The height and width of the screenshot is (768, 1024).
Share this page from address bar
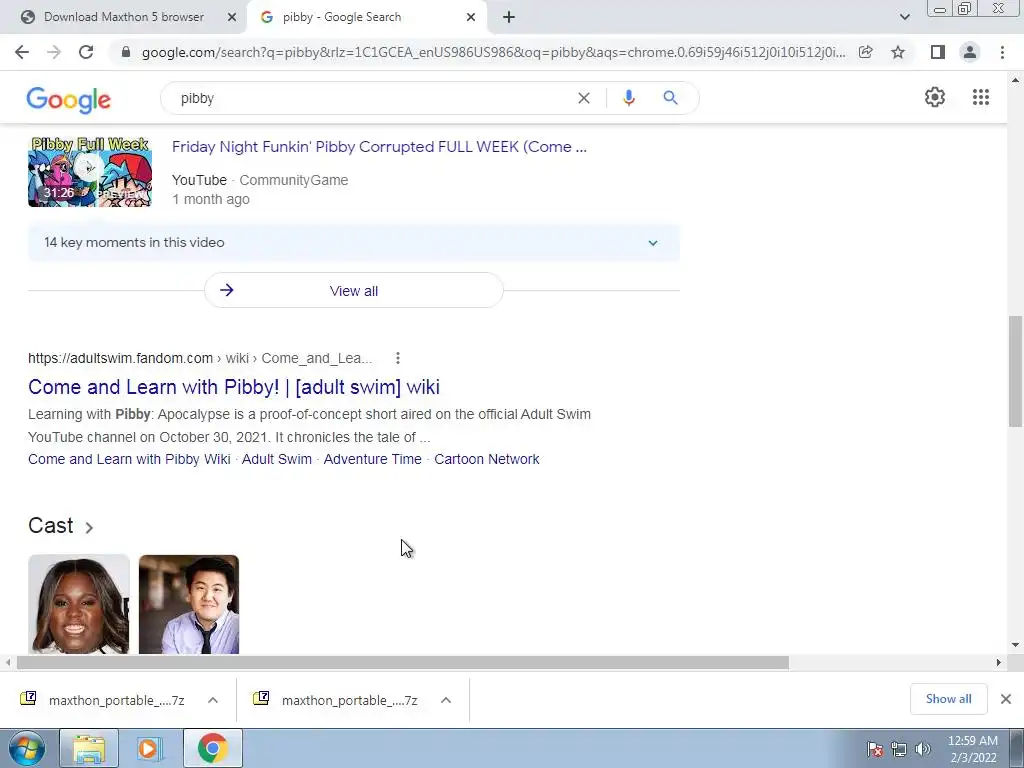(x=865, y=52)
